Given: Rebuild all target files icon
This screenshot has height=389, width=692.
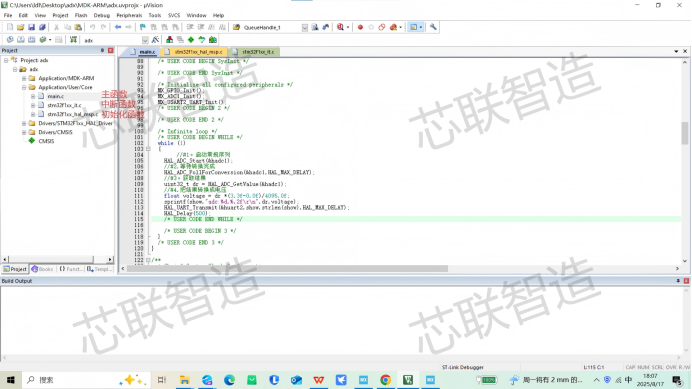Looking at the screenshot, I should (31, 40).
